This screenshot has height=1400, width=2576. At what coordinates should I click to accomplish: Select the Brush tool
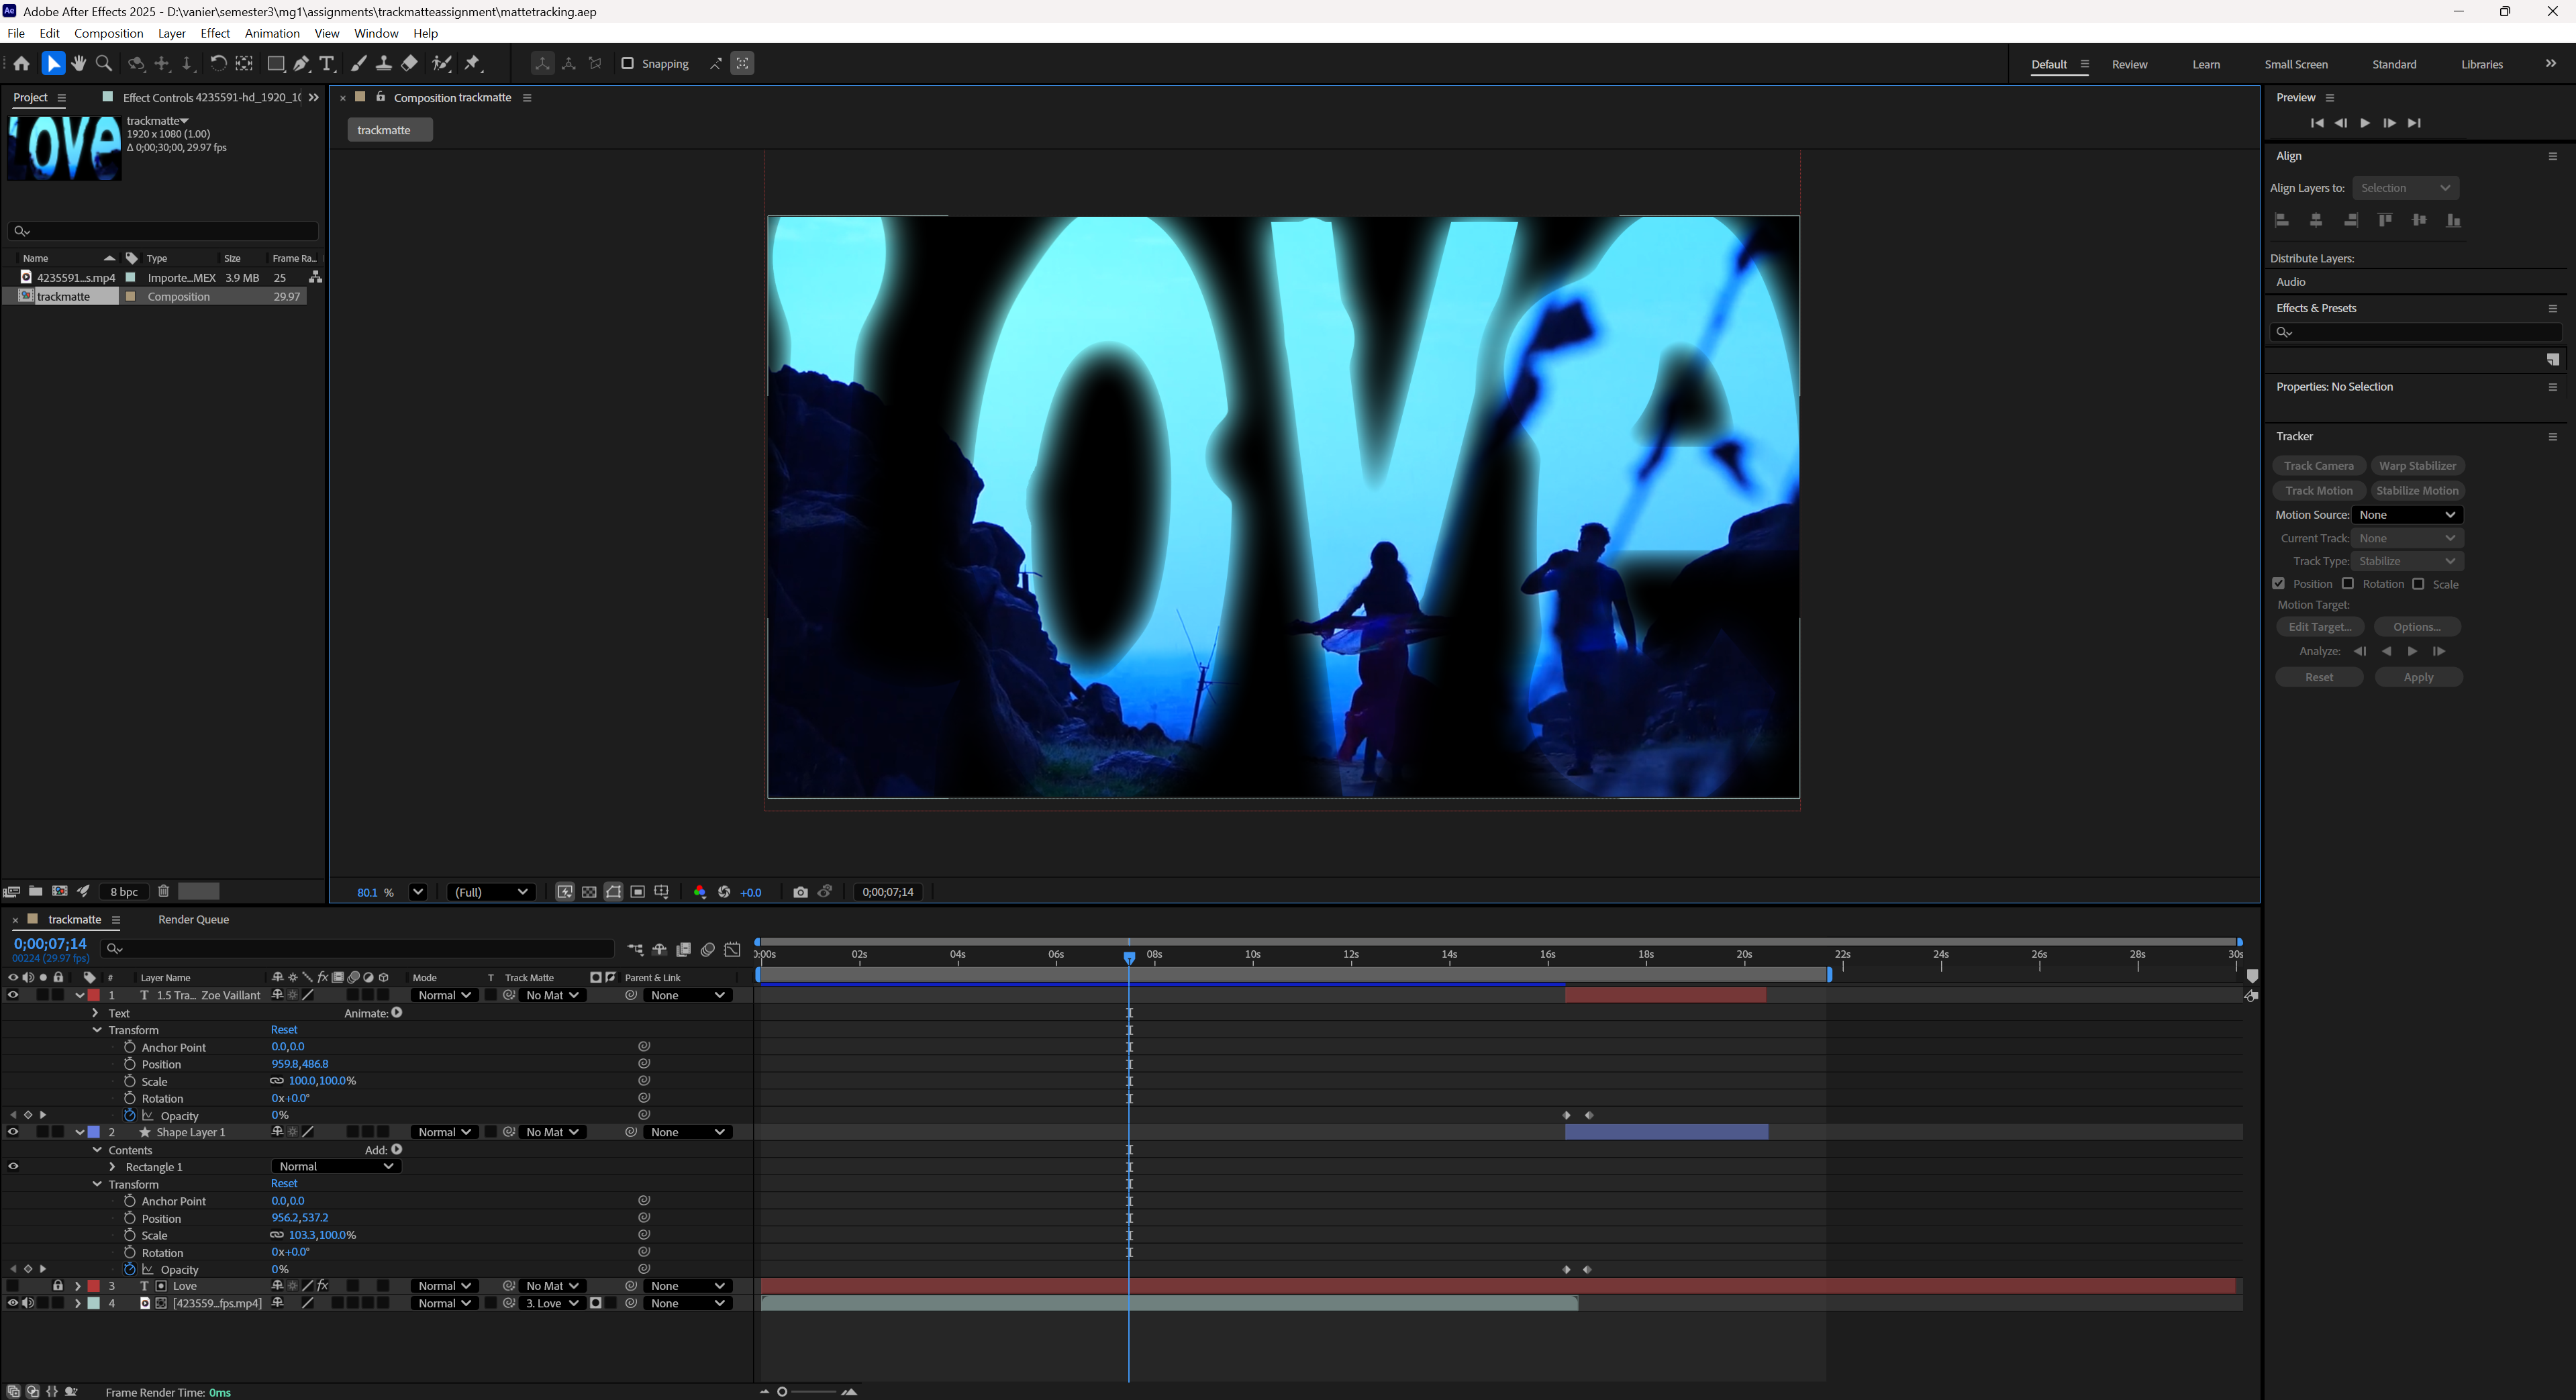coord(358,64)
